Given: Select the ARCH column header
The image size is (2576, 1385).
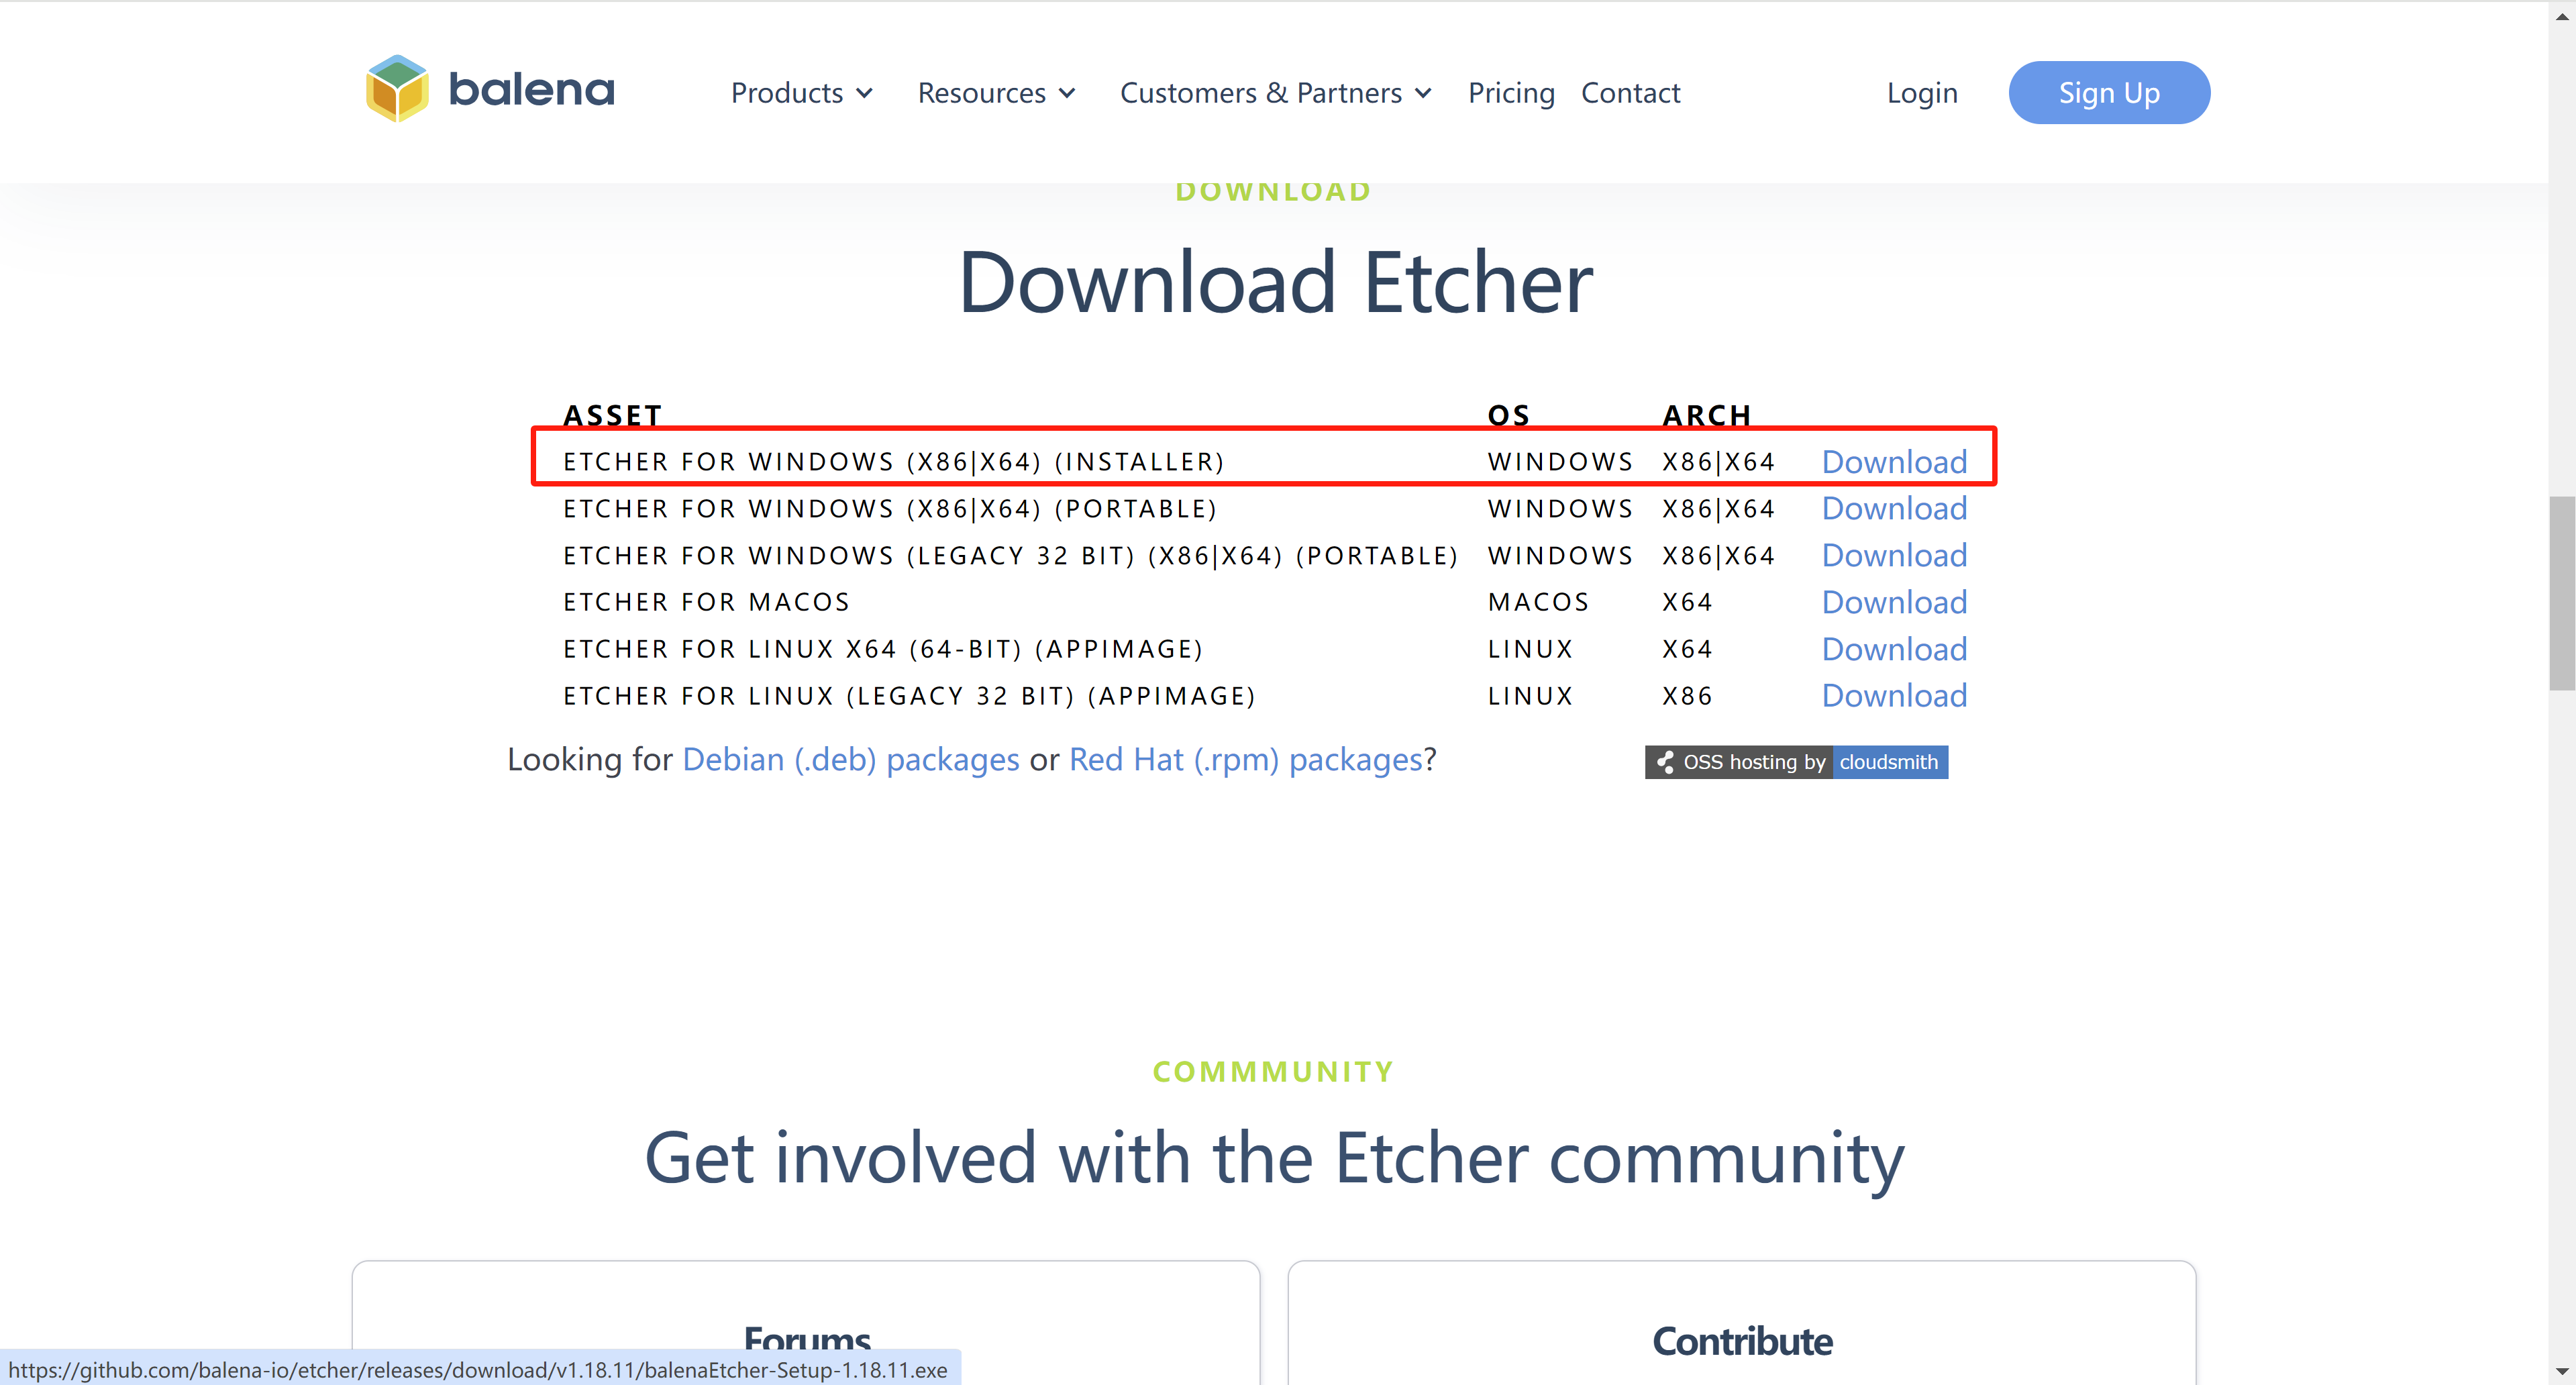Looking at the screenshot, I should [1707, 416].
